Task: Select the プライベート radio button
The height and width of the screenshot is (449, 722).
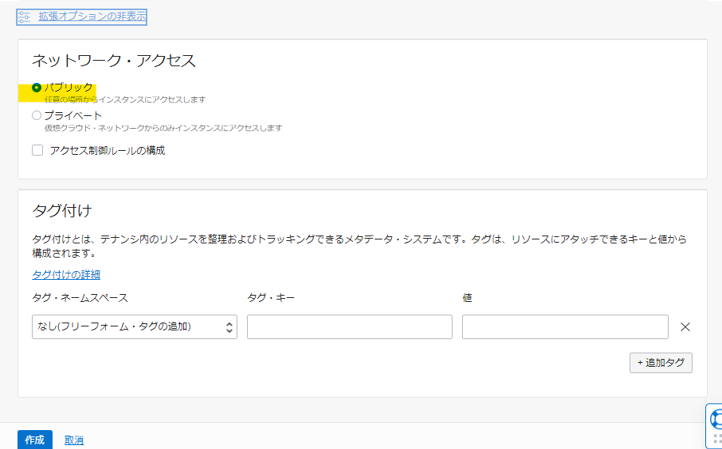Action: click(36, 116)
